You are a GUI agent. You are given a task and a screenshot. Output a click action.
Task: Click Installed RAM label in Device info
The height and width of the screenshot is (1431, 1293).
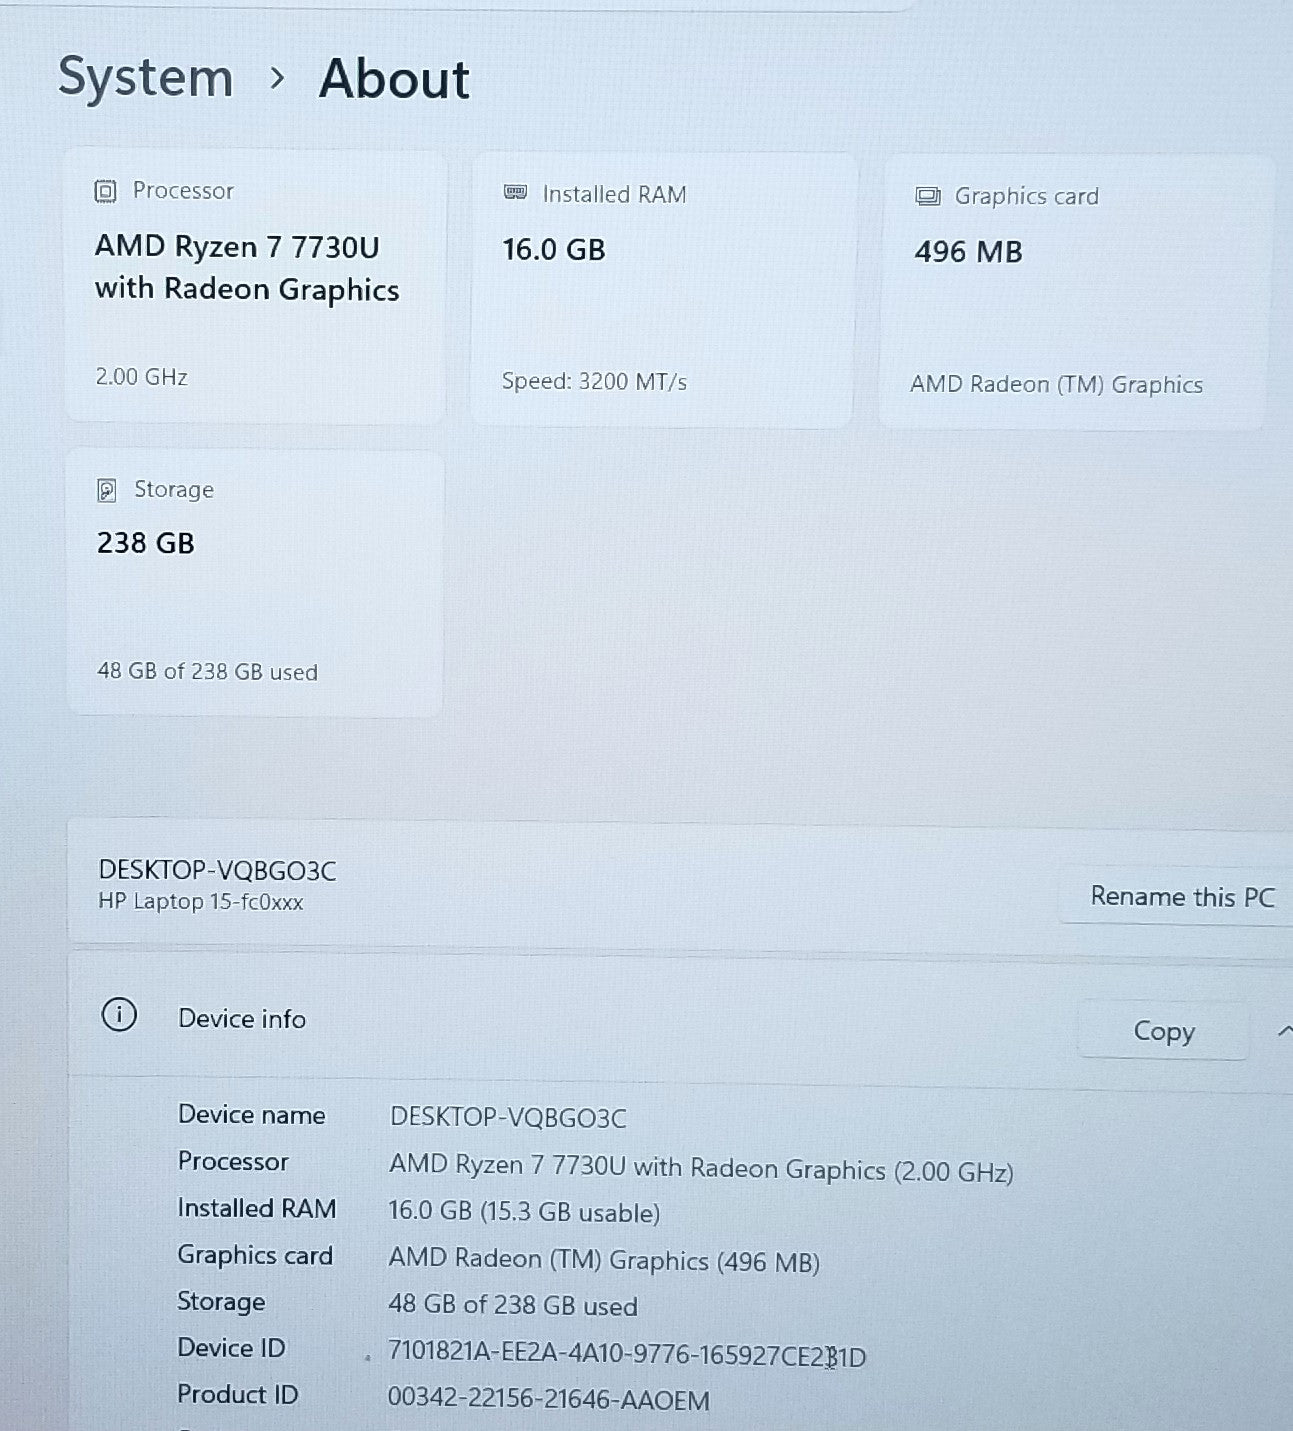point(256,1208)
